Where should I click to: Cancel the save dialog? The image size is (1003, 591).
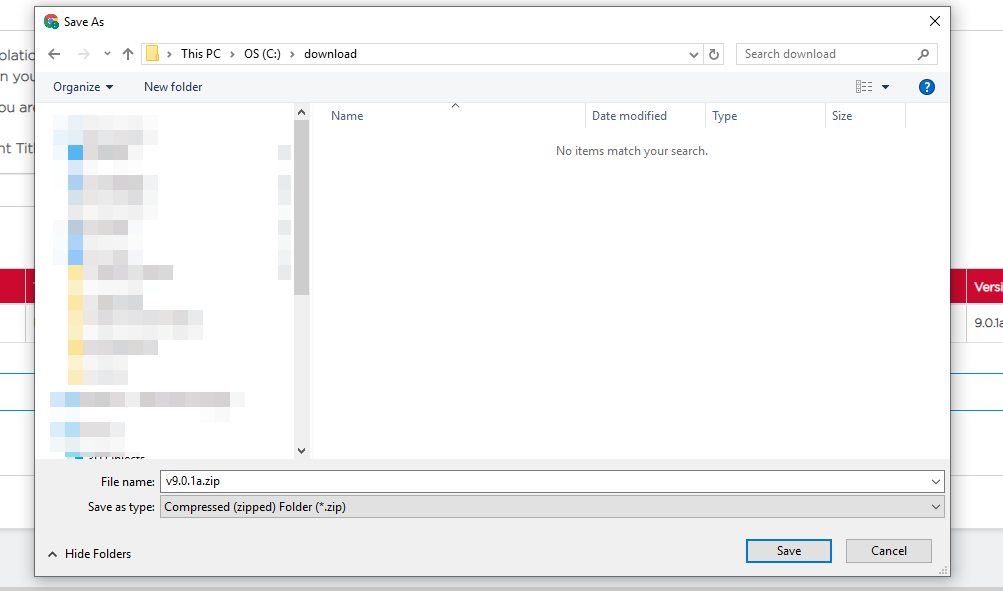(888, 550)
